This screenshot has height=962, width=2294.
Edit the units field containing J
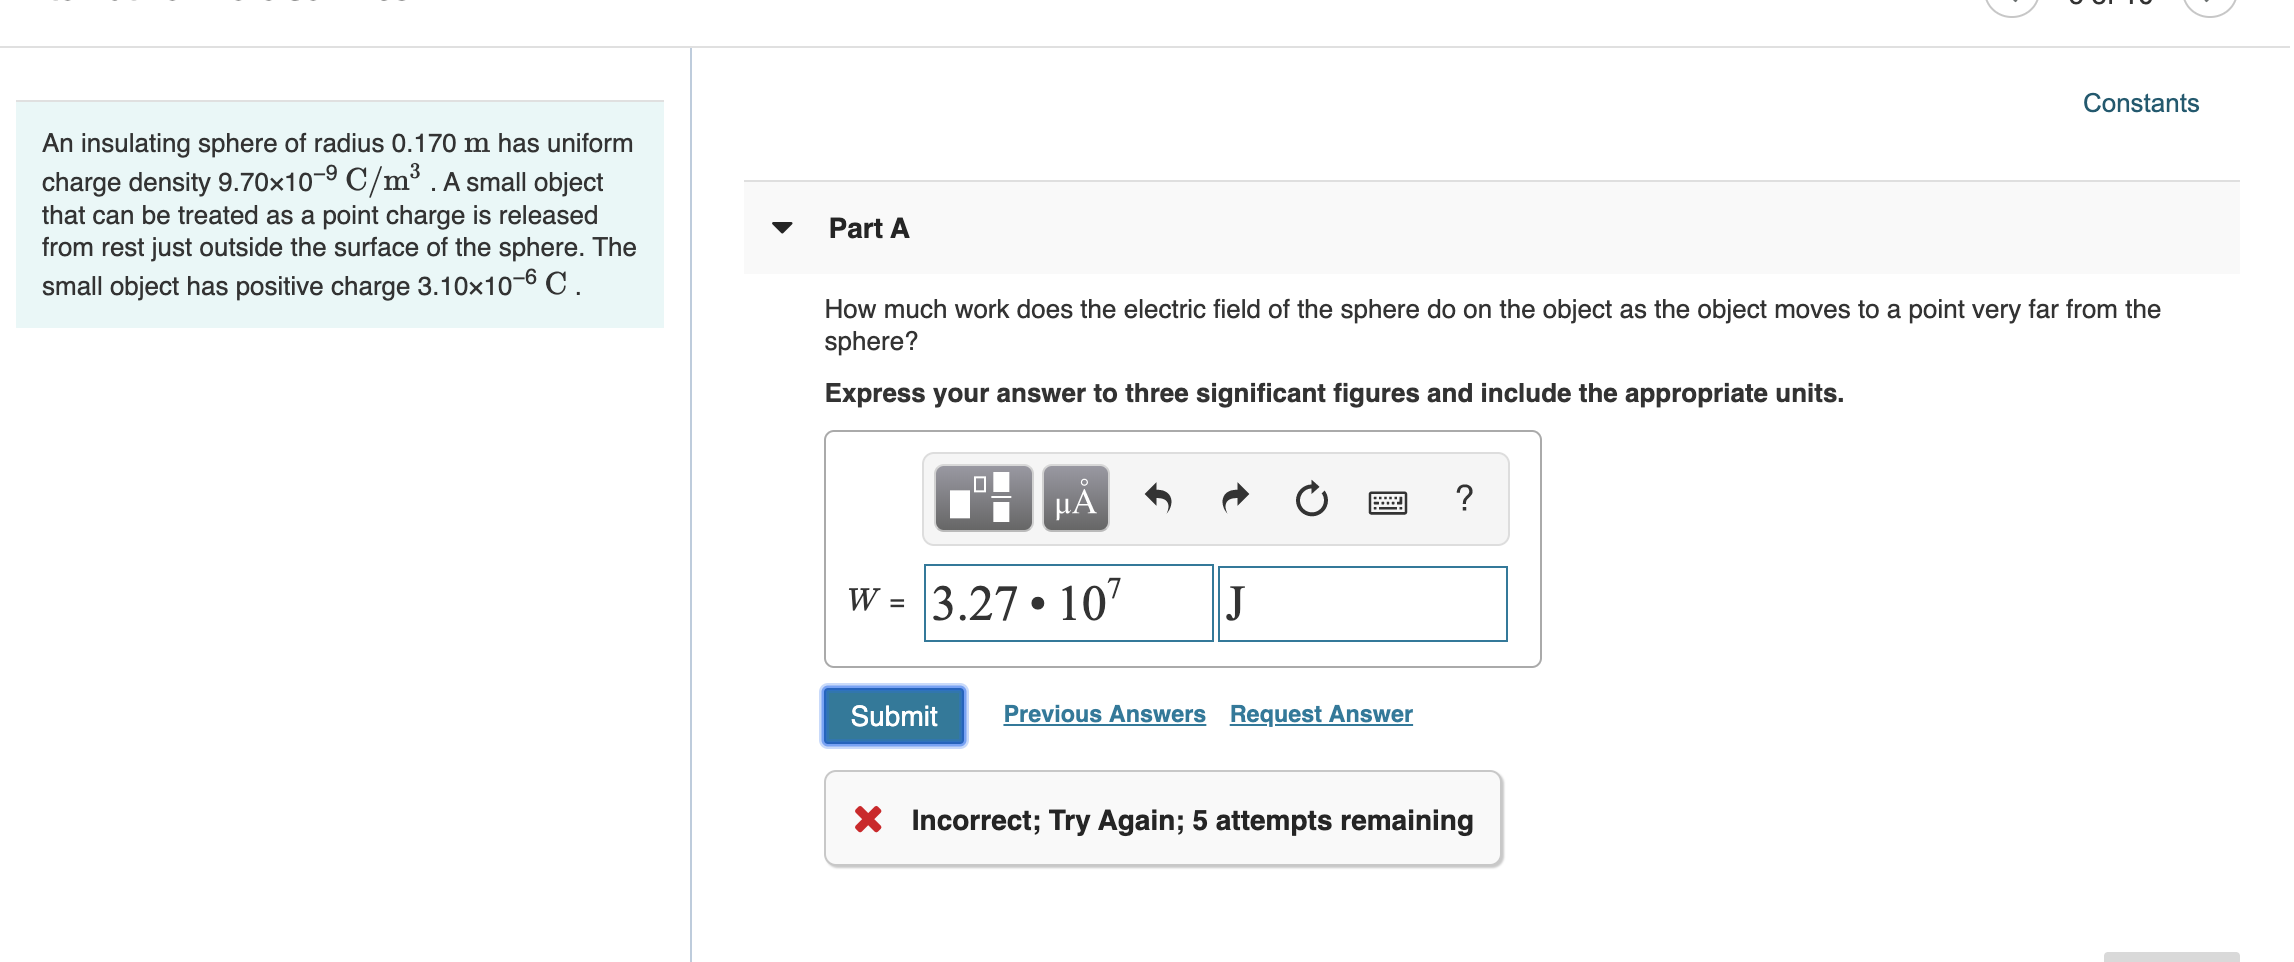[1362, 603]
